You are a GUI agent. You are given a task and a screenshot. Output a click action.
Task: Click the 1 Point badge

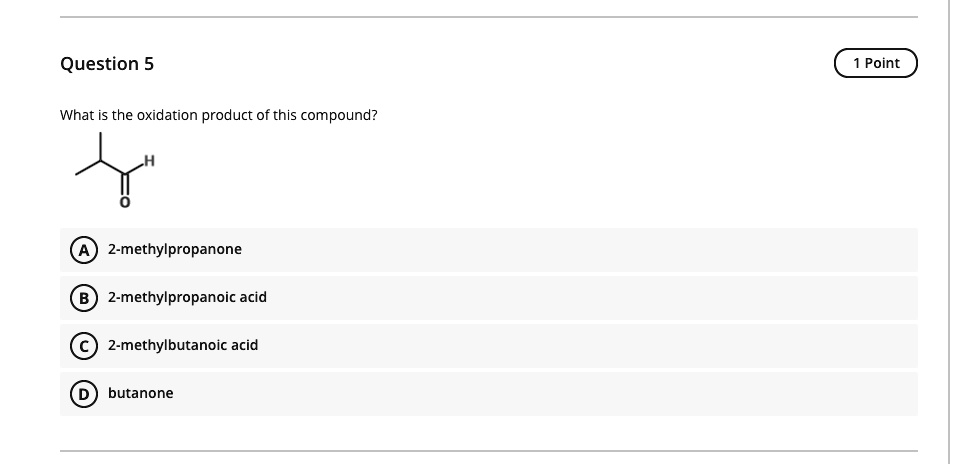(x=875, y=63)
